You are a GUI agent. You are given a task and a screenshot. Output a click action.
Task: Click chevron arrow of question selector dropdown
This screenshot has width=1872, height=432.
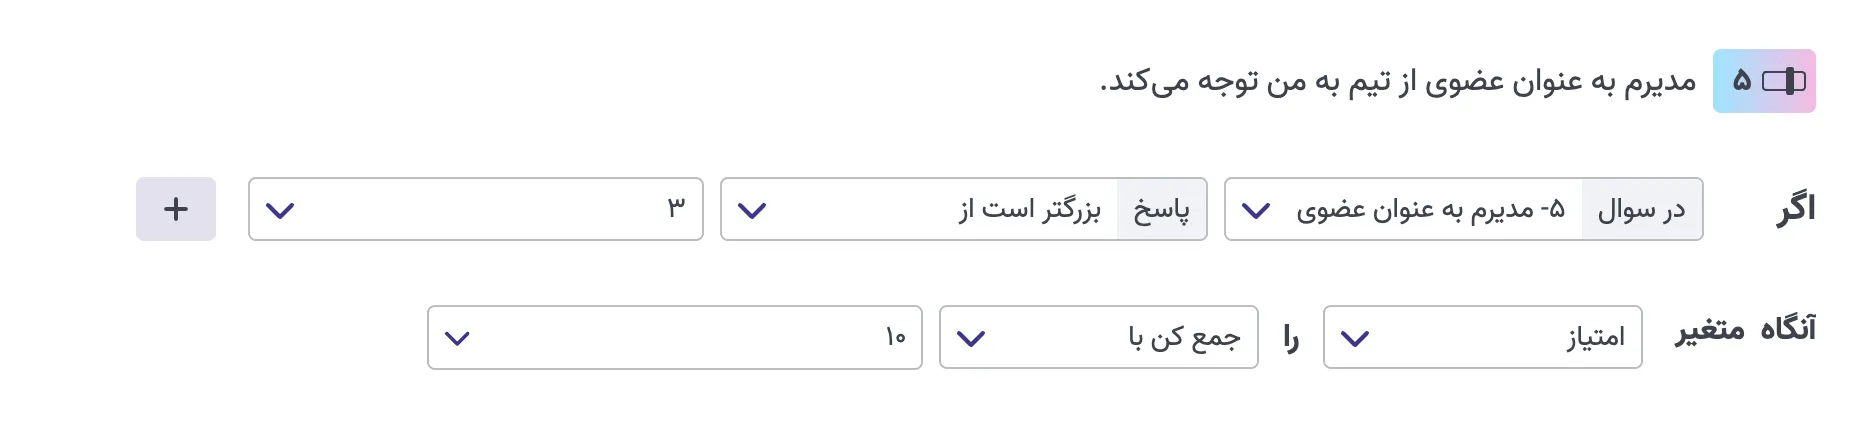pyautogui.click(x=1255, y=210)
